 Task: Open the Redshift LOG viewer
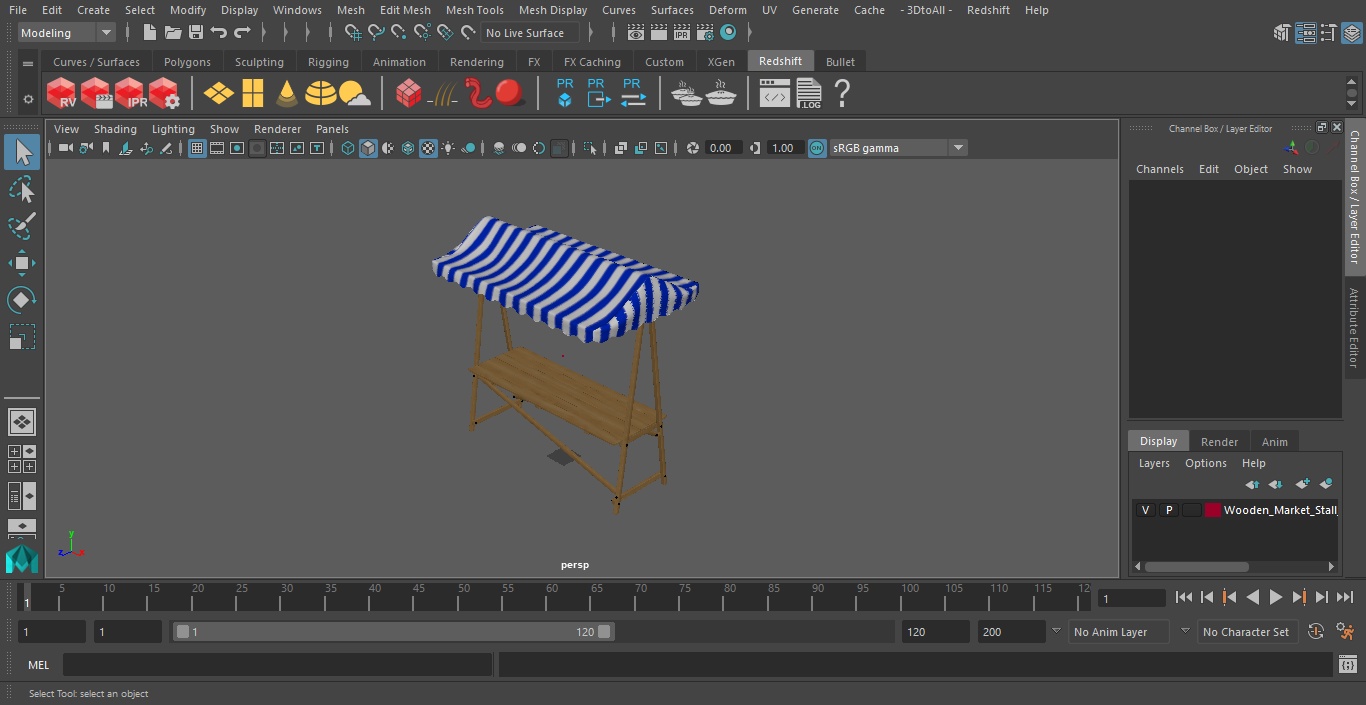tap(808, 94)
